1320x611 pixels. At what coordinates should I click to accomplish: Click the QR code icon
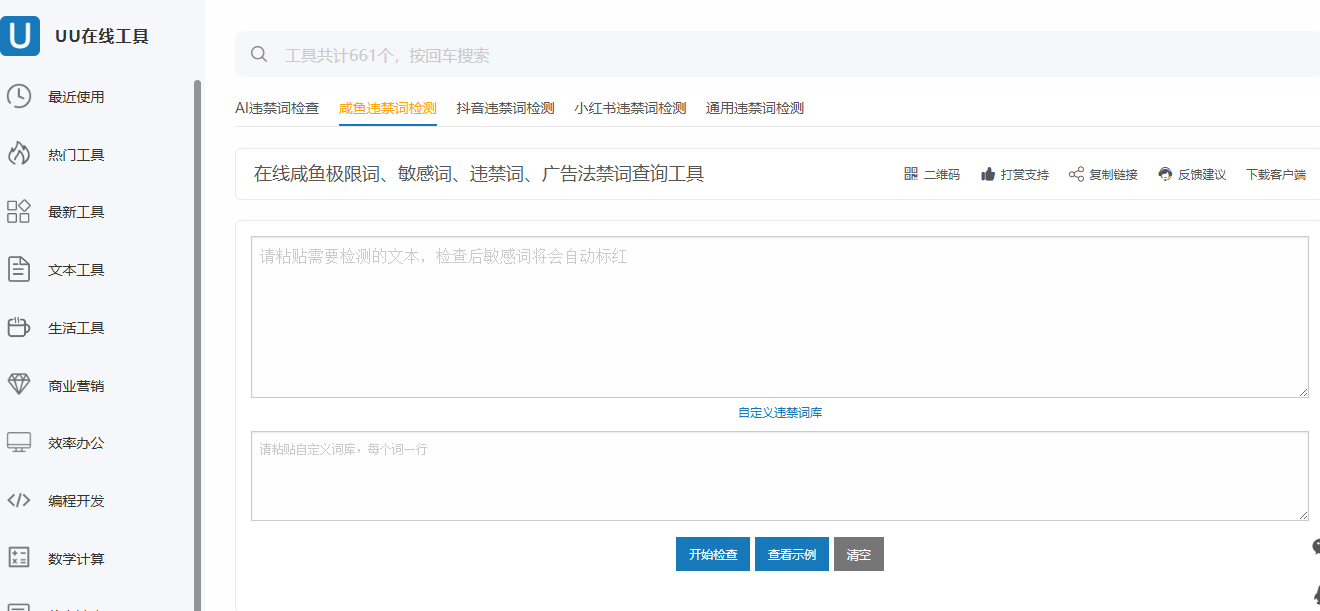pos(911,174)
